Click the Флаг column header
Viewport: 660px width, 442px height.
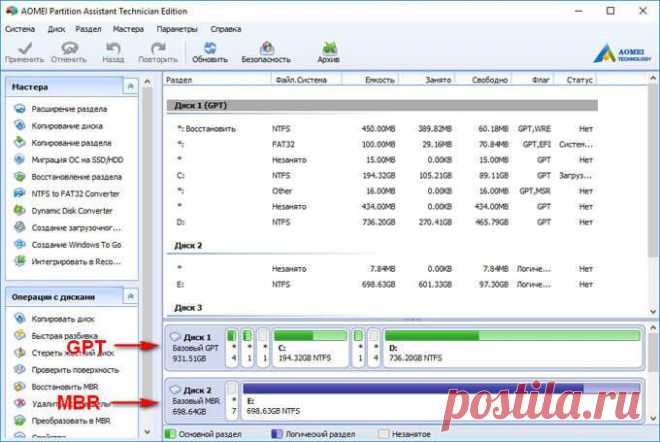click(x=533, y=80)
